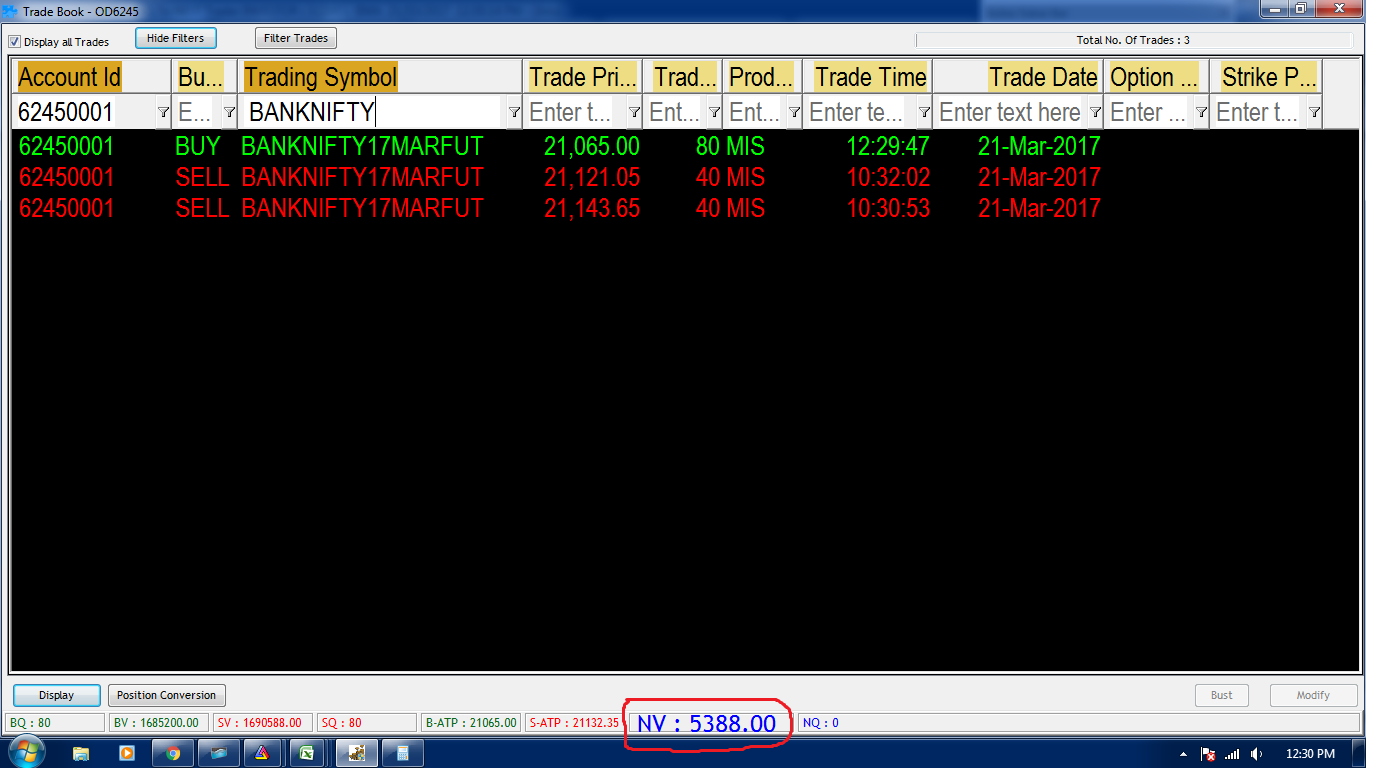Open filter dropdown for Product column
Image resolution: width=1380 pixels, height=768 pixels.
[x=794, y=113]
